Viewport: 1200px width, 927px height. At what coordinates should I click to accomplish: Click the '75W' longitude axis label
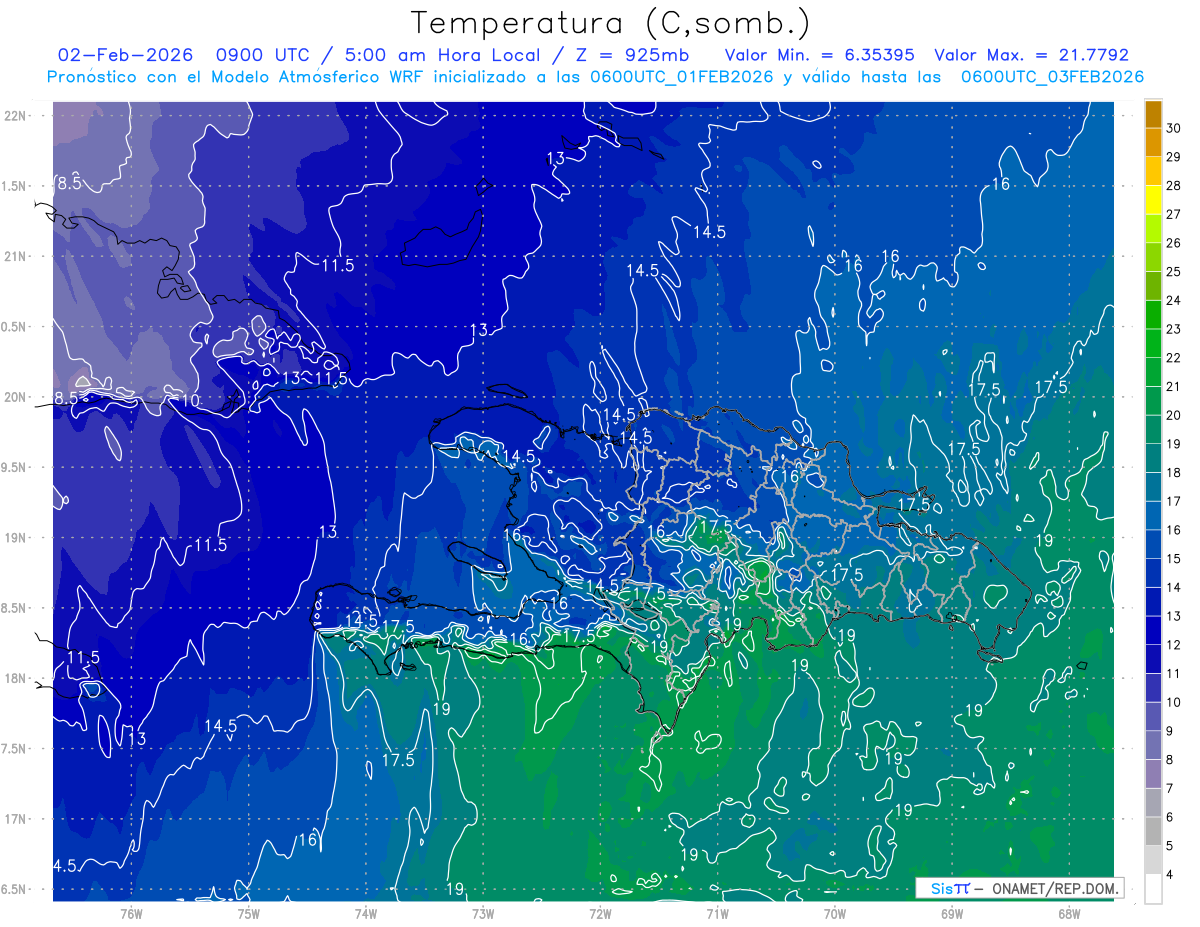click(x=249, y=914)
